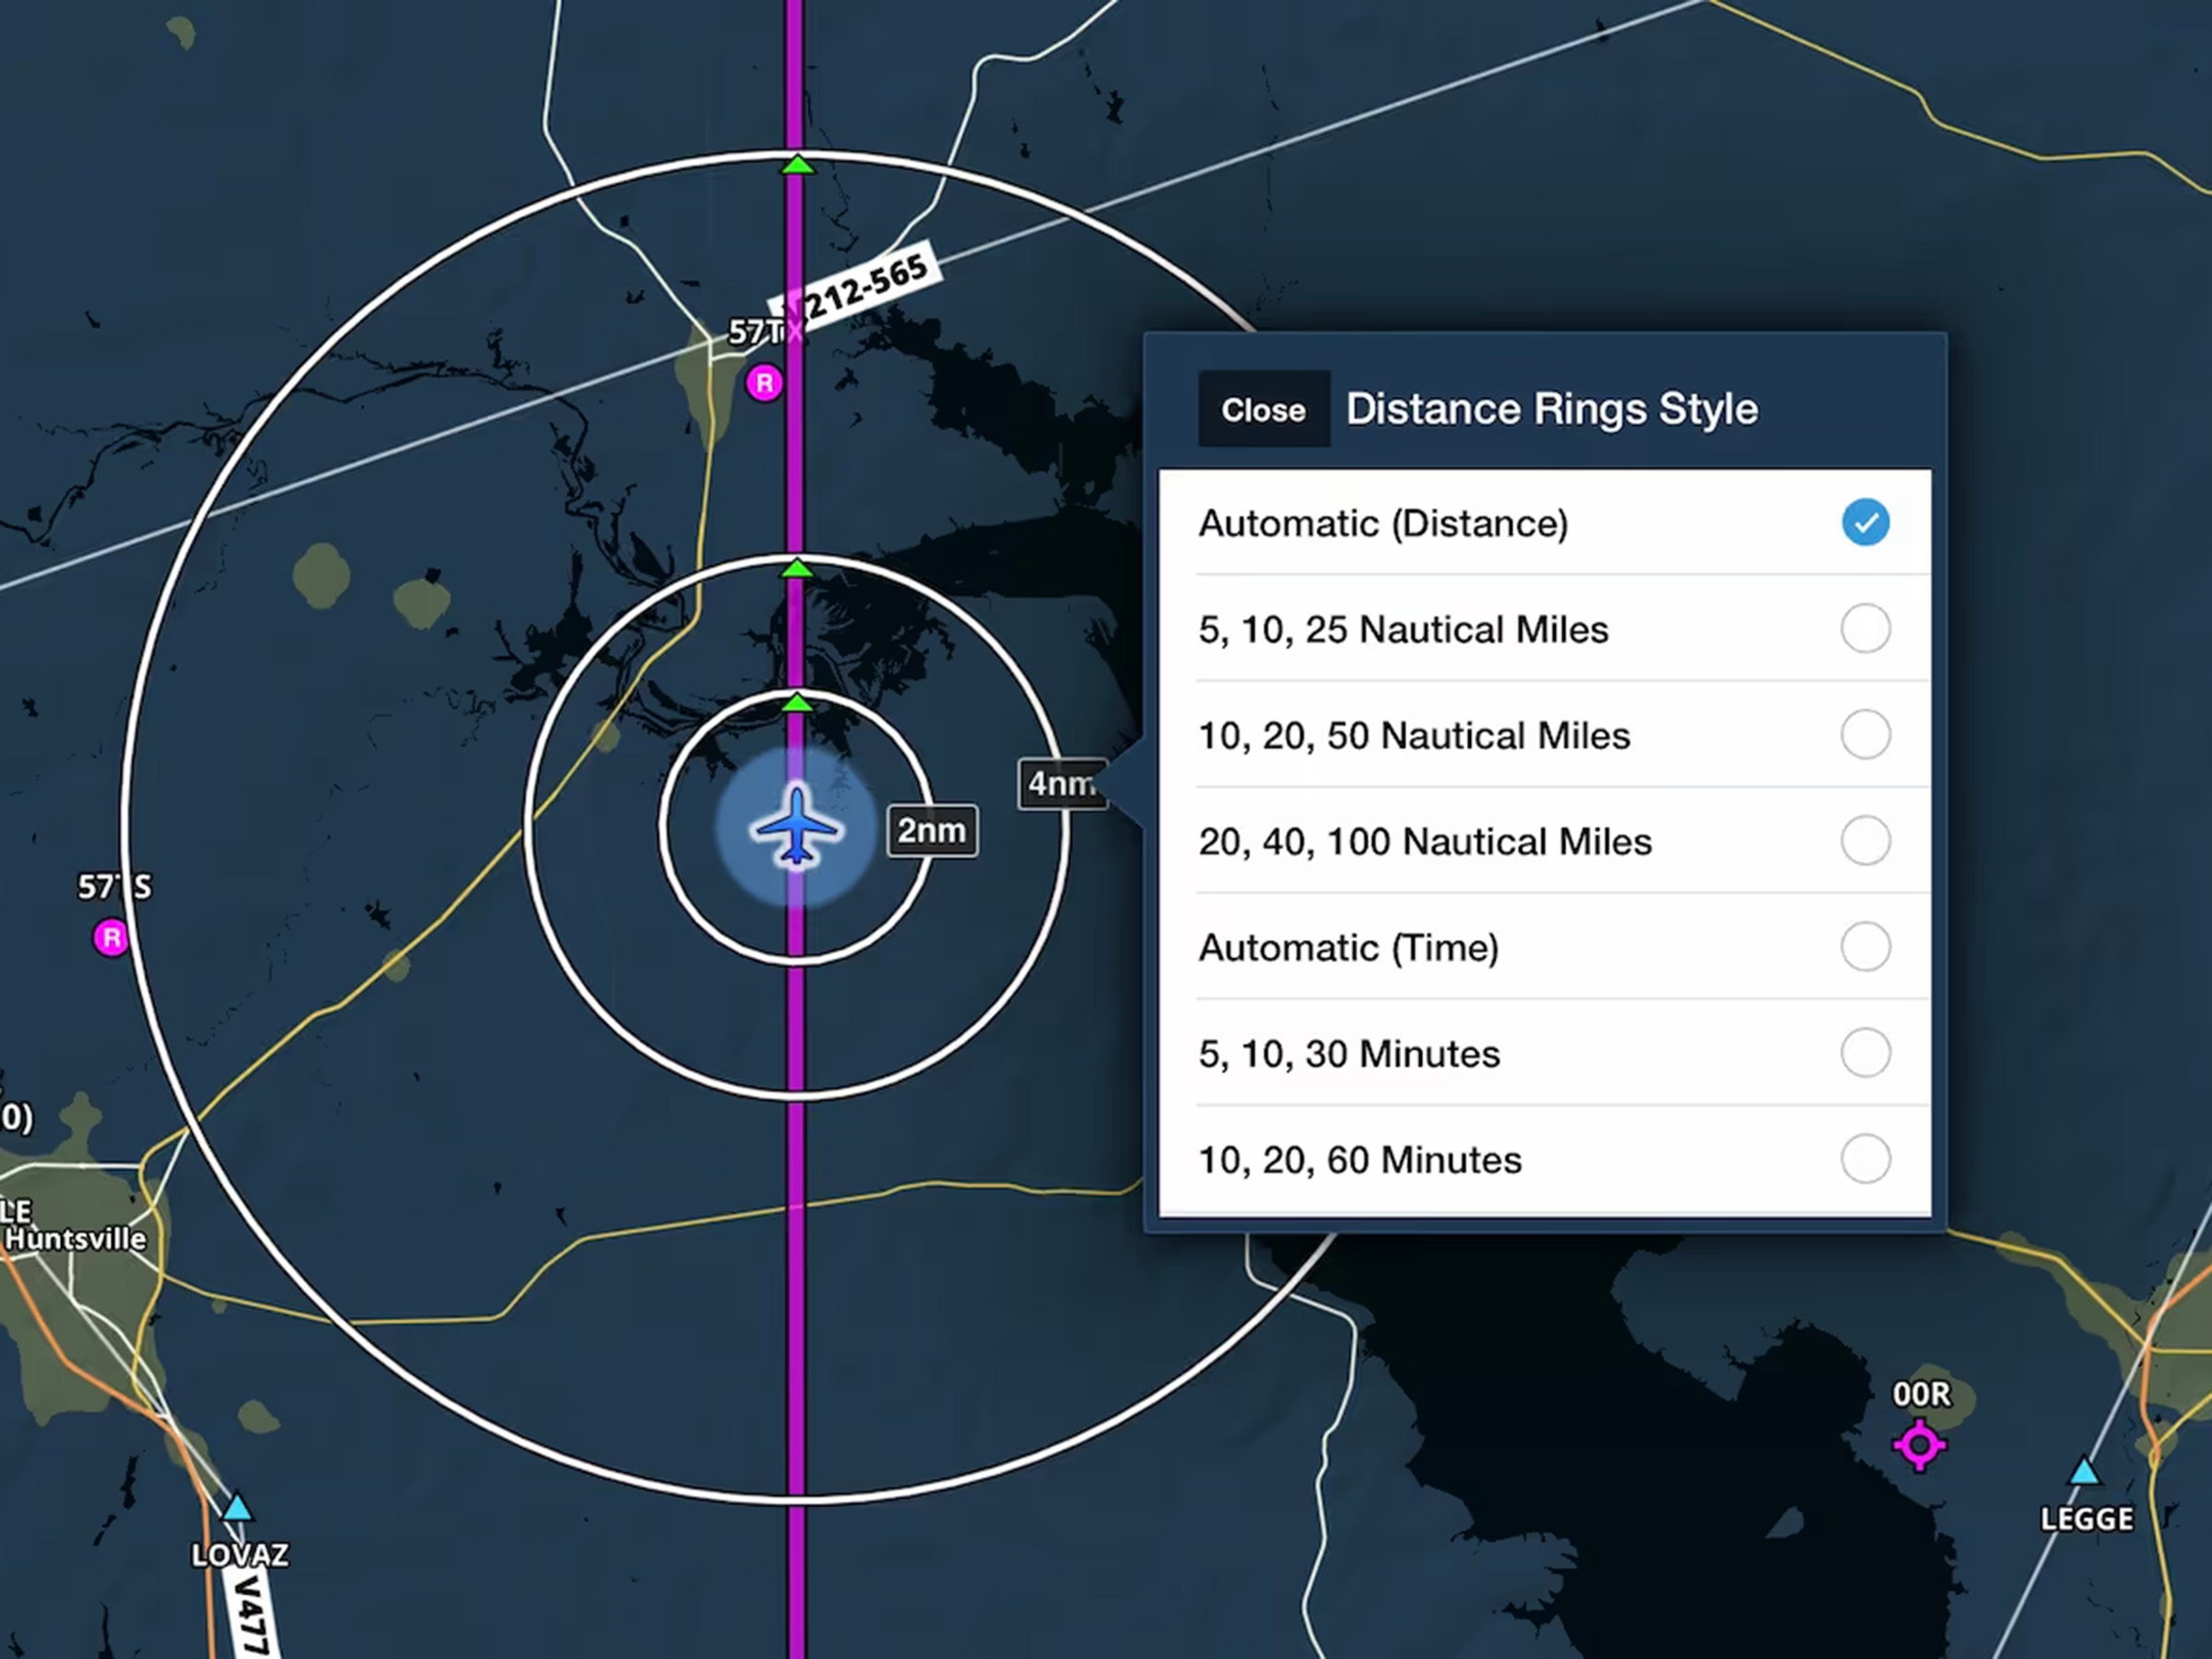Tap the 2nm ring distance label
The width and height of the screenshot is (2212, 1659).
point(931,830)
